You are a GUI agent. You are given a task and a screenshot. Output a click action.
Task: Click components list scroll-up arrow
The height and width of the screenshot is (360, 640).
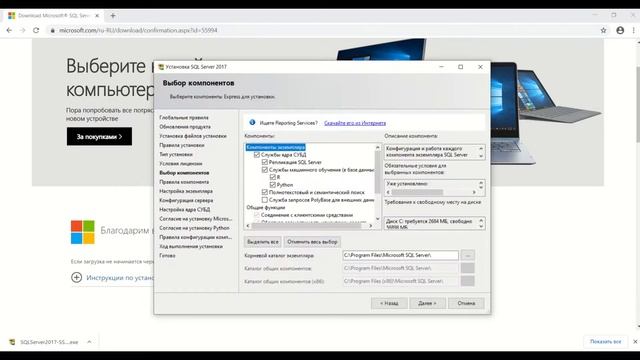(378, 147)
